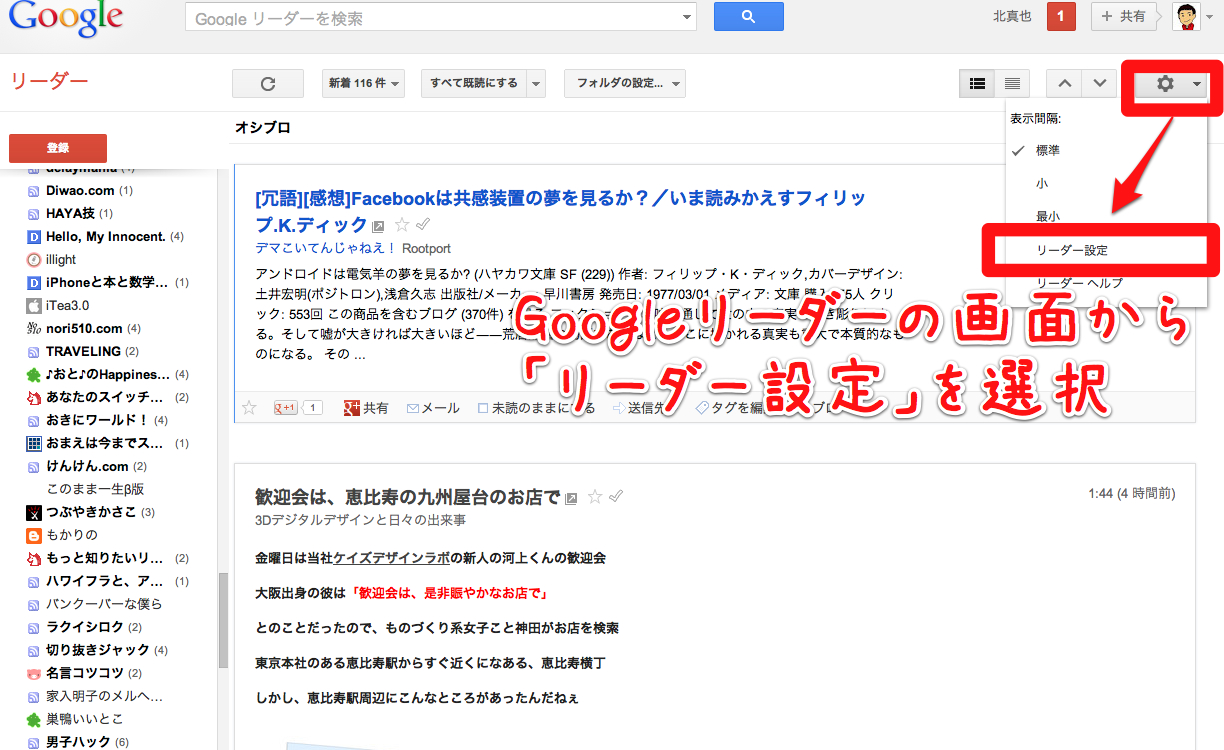Toggle the star beside 歓迎会 article title
Screen dimensions: 1224x750
tap(595, 497)
